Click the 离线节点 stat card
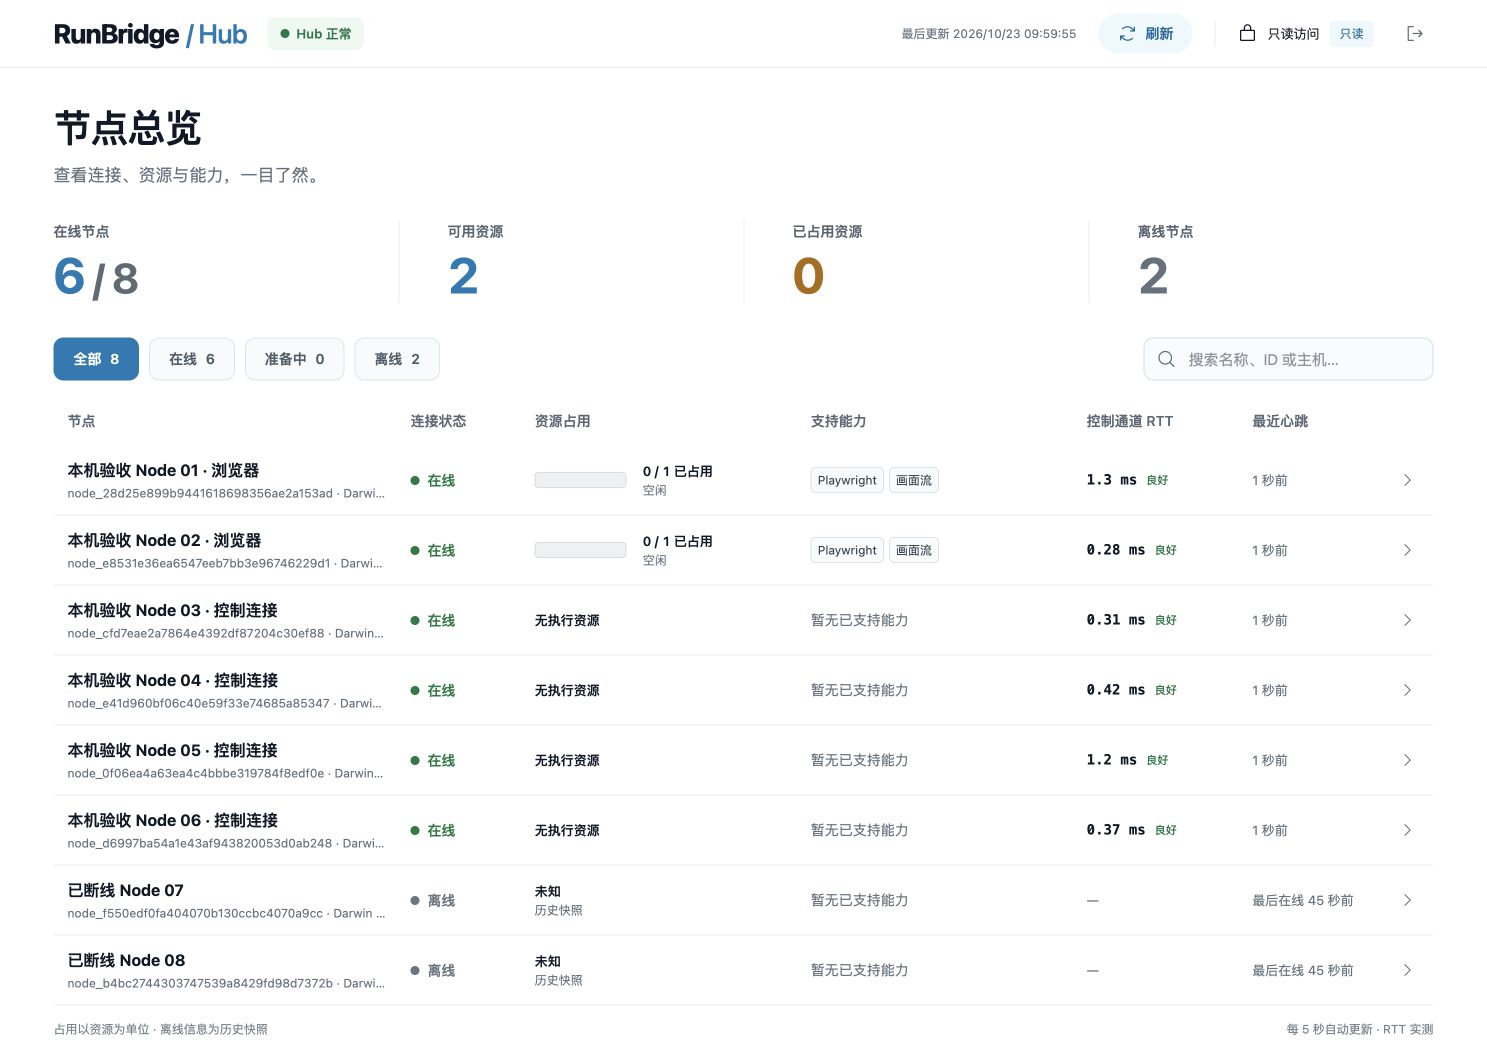 tap(1166, 262)
